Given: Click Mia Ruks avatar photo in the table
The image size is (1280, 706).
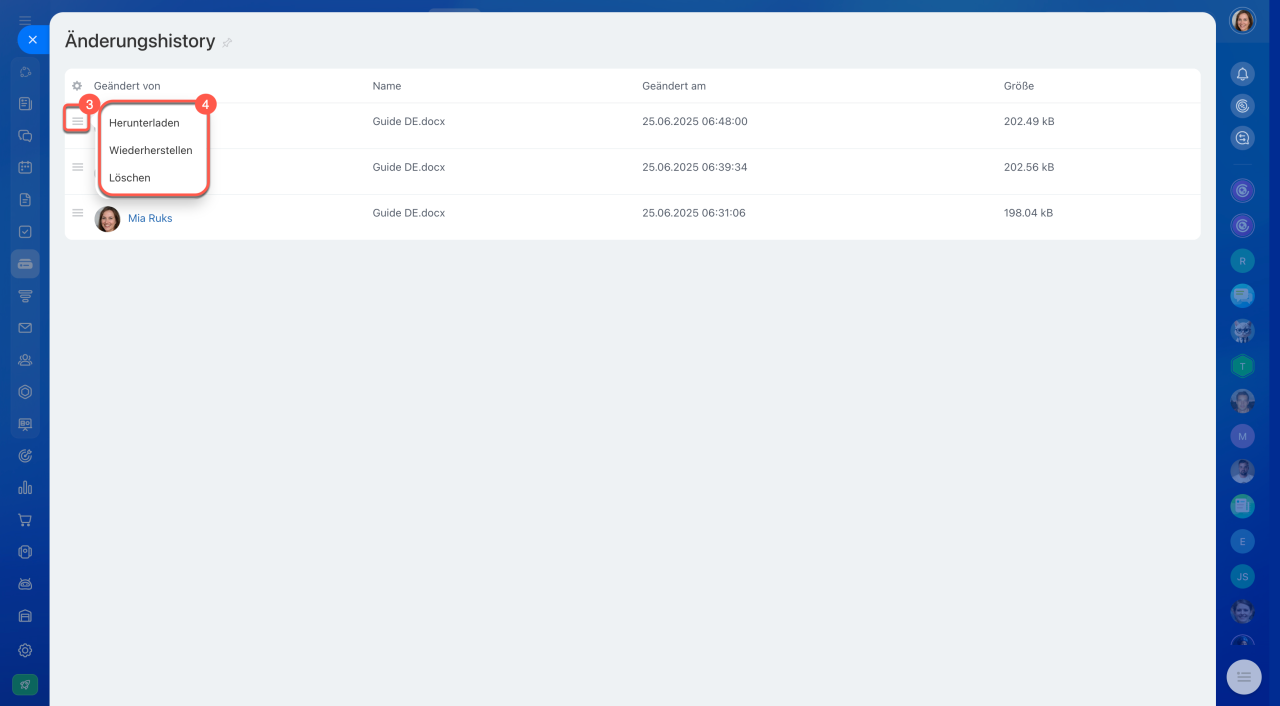Looking at the screenshot, I should click(x=107, y=218).
